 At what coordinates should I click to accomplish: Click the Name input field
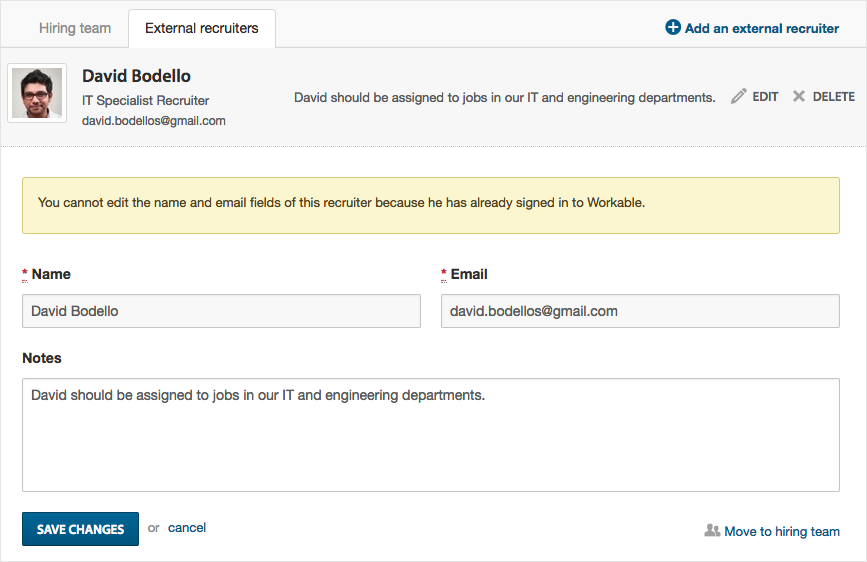tap(221, 311)
